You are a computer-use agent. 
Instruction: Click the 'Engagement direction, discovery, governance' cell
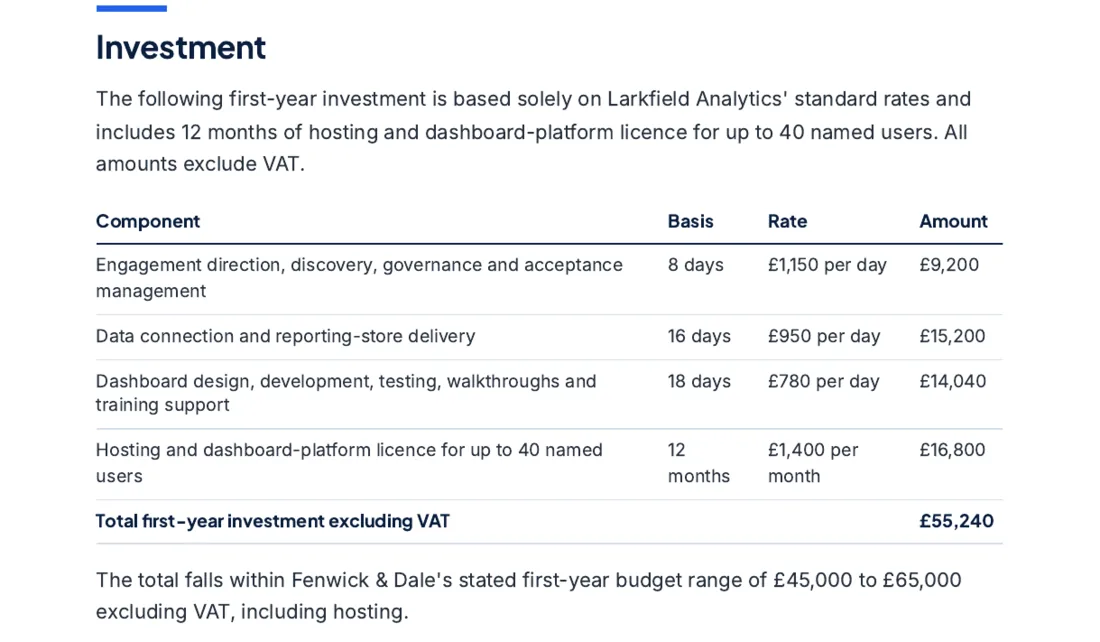pos(359,278)
